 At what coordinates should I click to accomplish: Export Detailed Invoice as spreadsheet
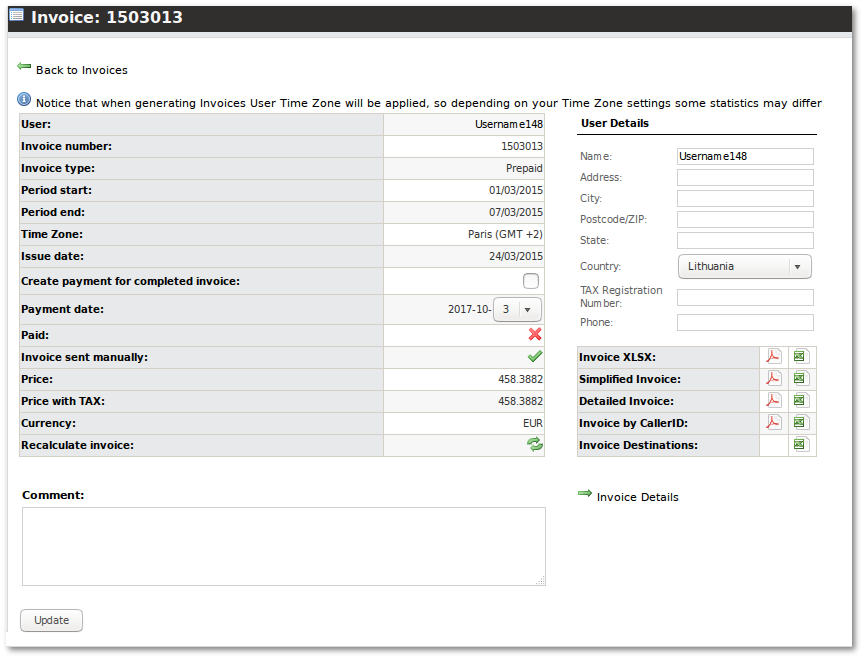pos(800,401)
